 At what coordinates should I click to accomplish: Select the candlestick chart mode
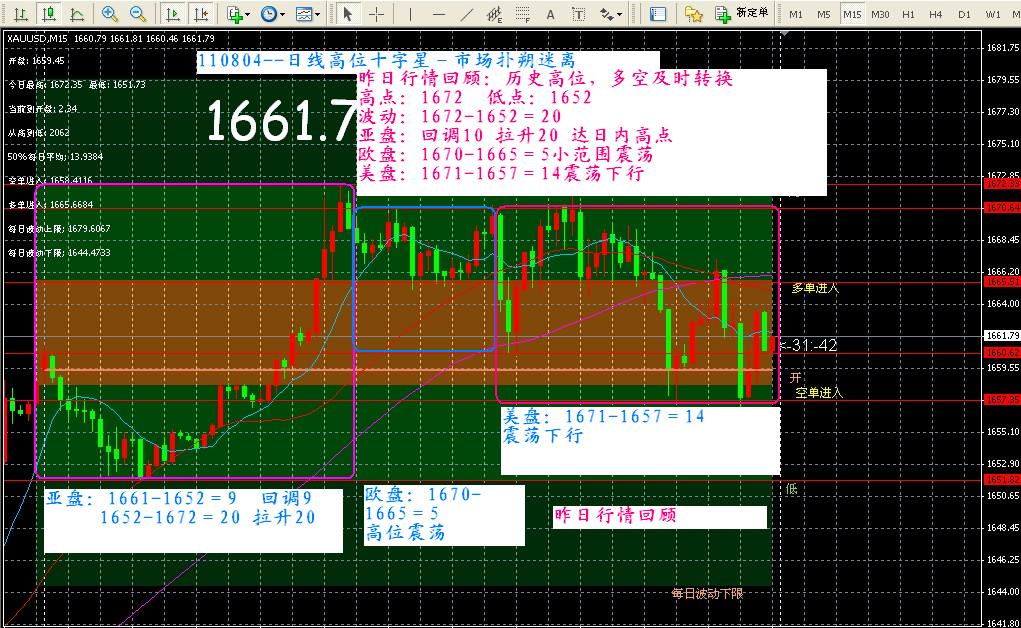pyautogui.click(x=47, y=14)
